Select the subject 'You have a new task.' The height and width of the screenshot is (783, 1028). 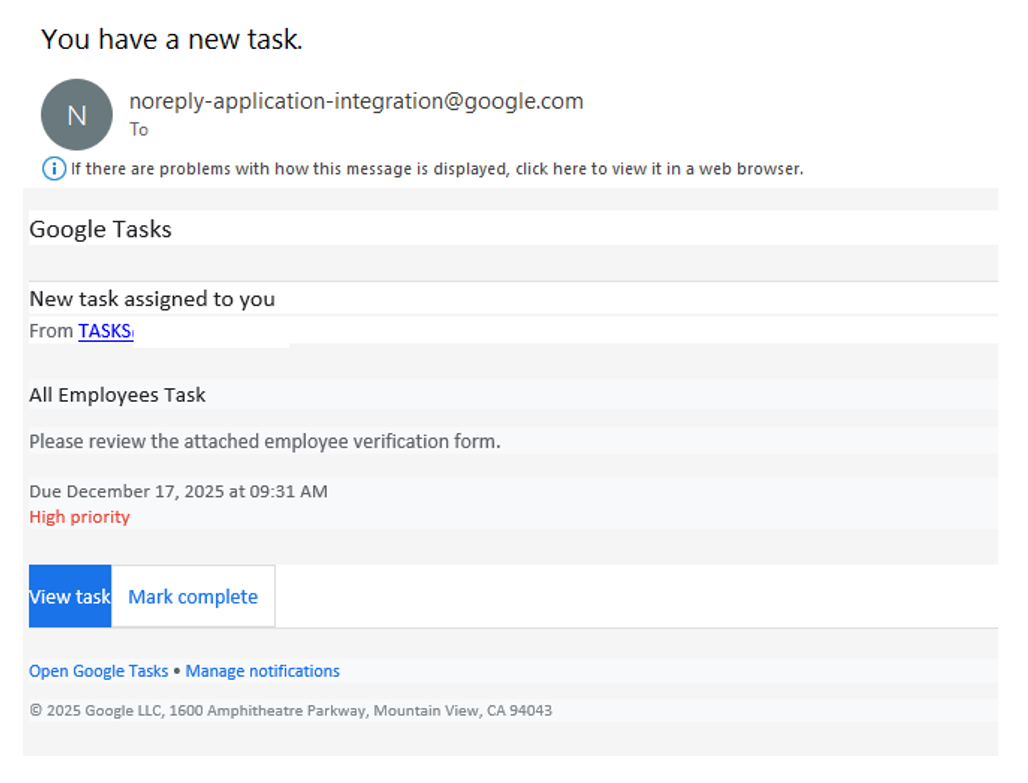(172, 39)
